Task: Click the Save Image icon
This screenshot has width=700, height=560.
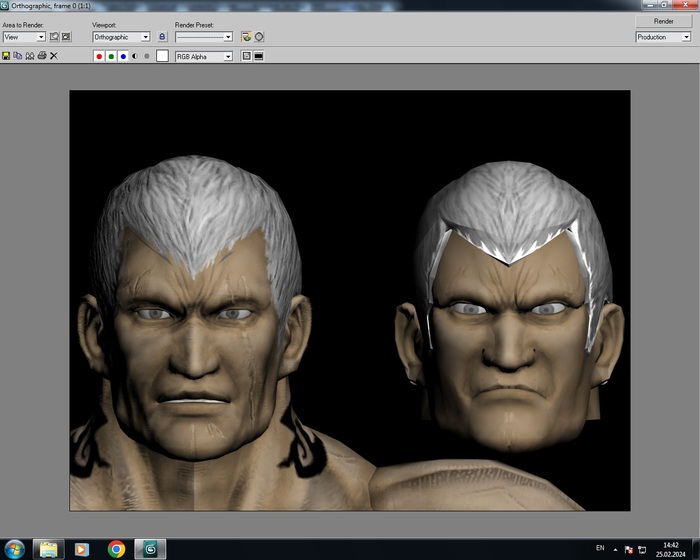Action: 7,56
